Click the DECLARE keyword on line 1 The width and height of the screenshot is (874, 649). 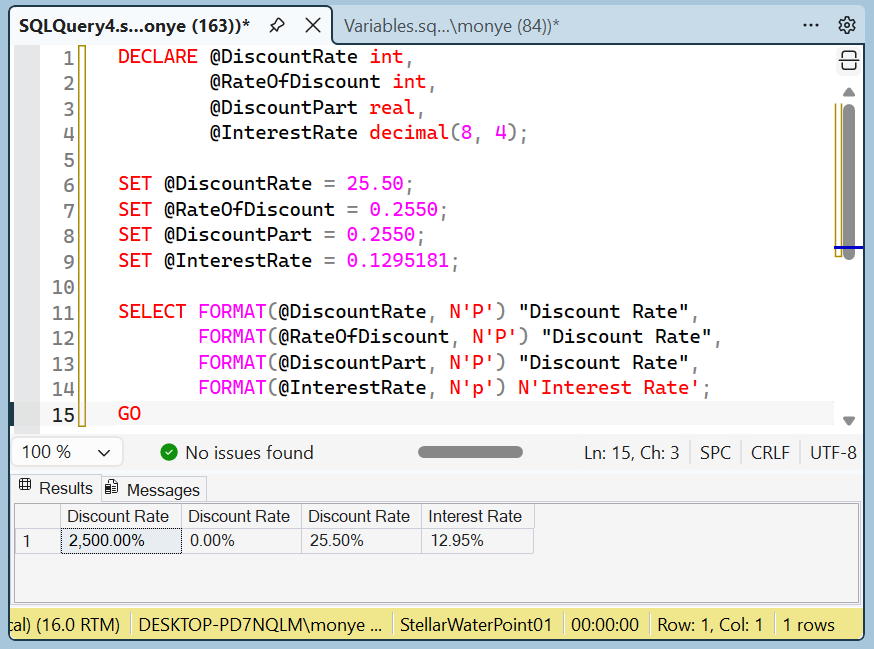(x=158, y=56)
